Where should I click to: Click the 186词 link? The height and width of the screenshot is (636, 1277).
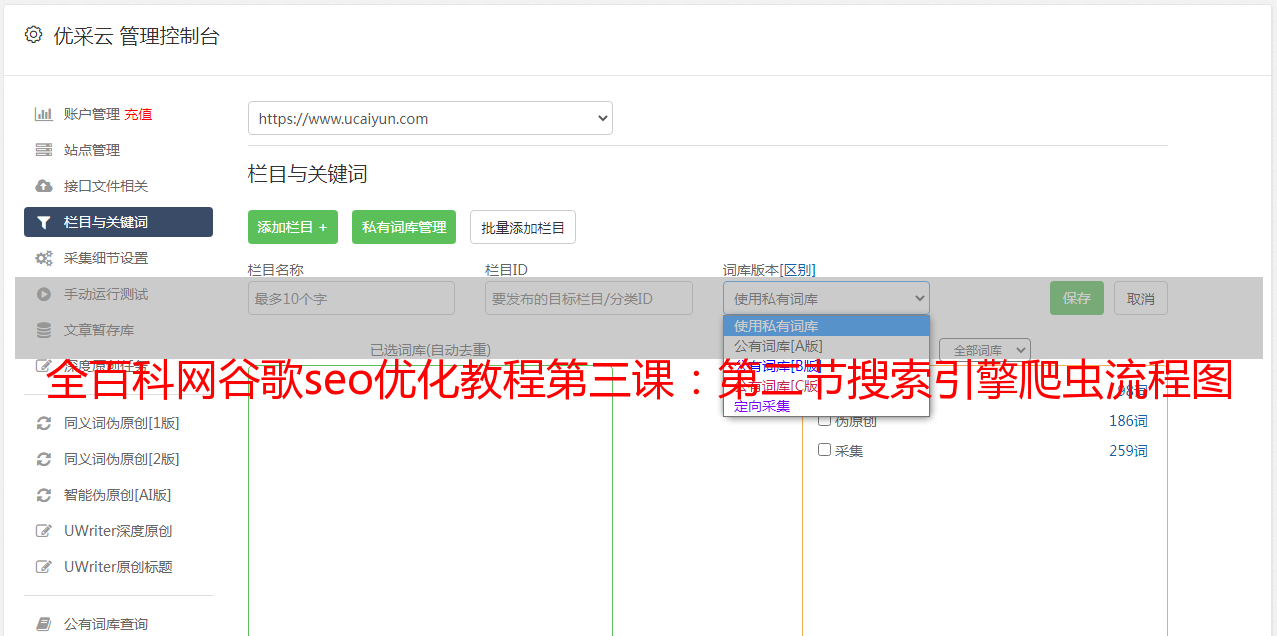coord(1128,421)
